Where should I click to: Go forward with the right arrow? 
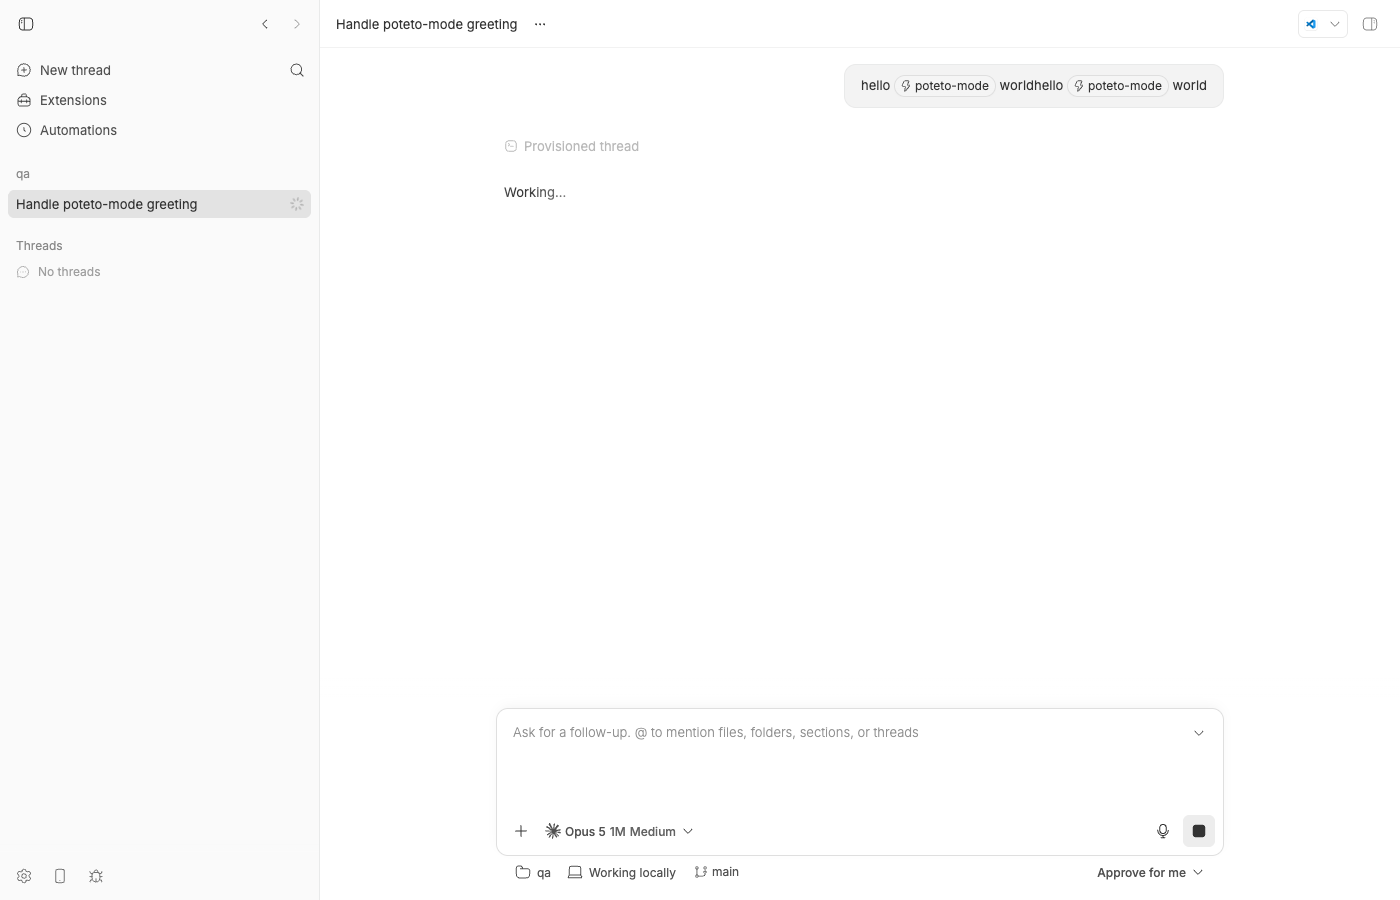pyautogui.click(x=297, y=24)
